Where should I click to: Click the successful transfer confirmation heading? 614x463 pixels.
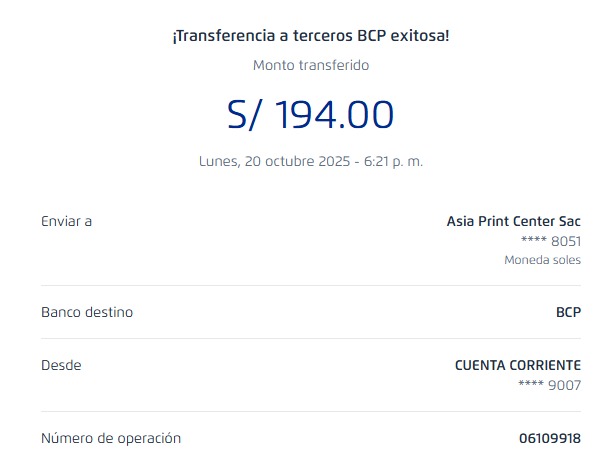pos(310,36)
